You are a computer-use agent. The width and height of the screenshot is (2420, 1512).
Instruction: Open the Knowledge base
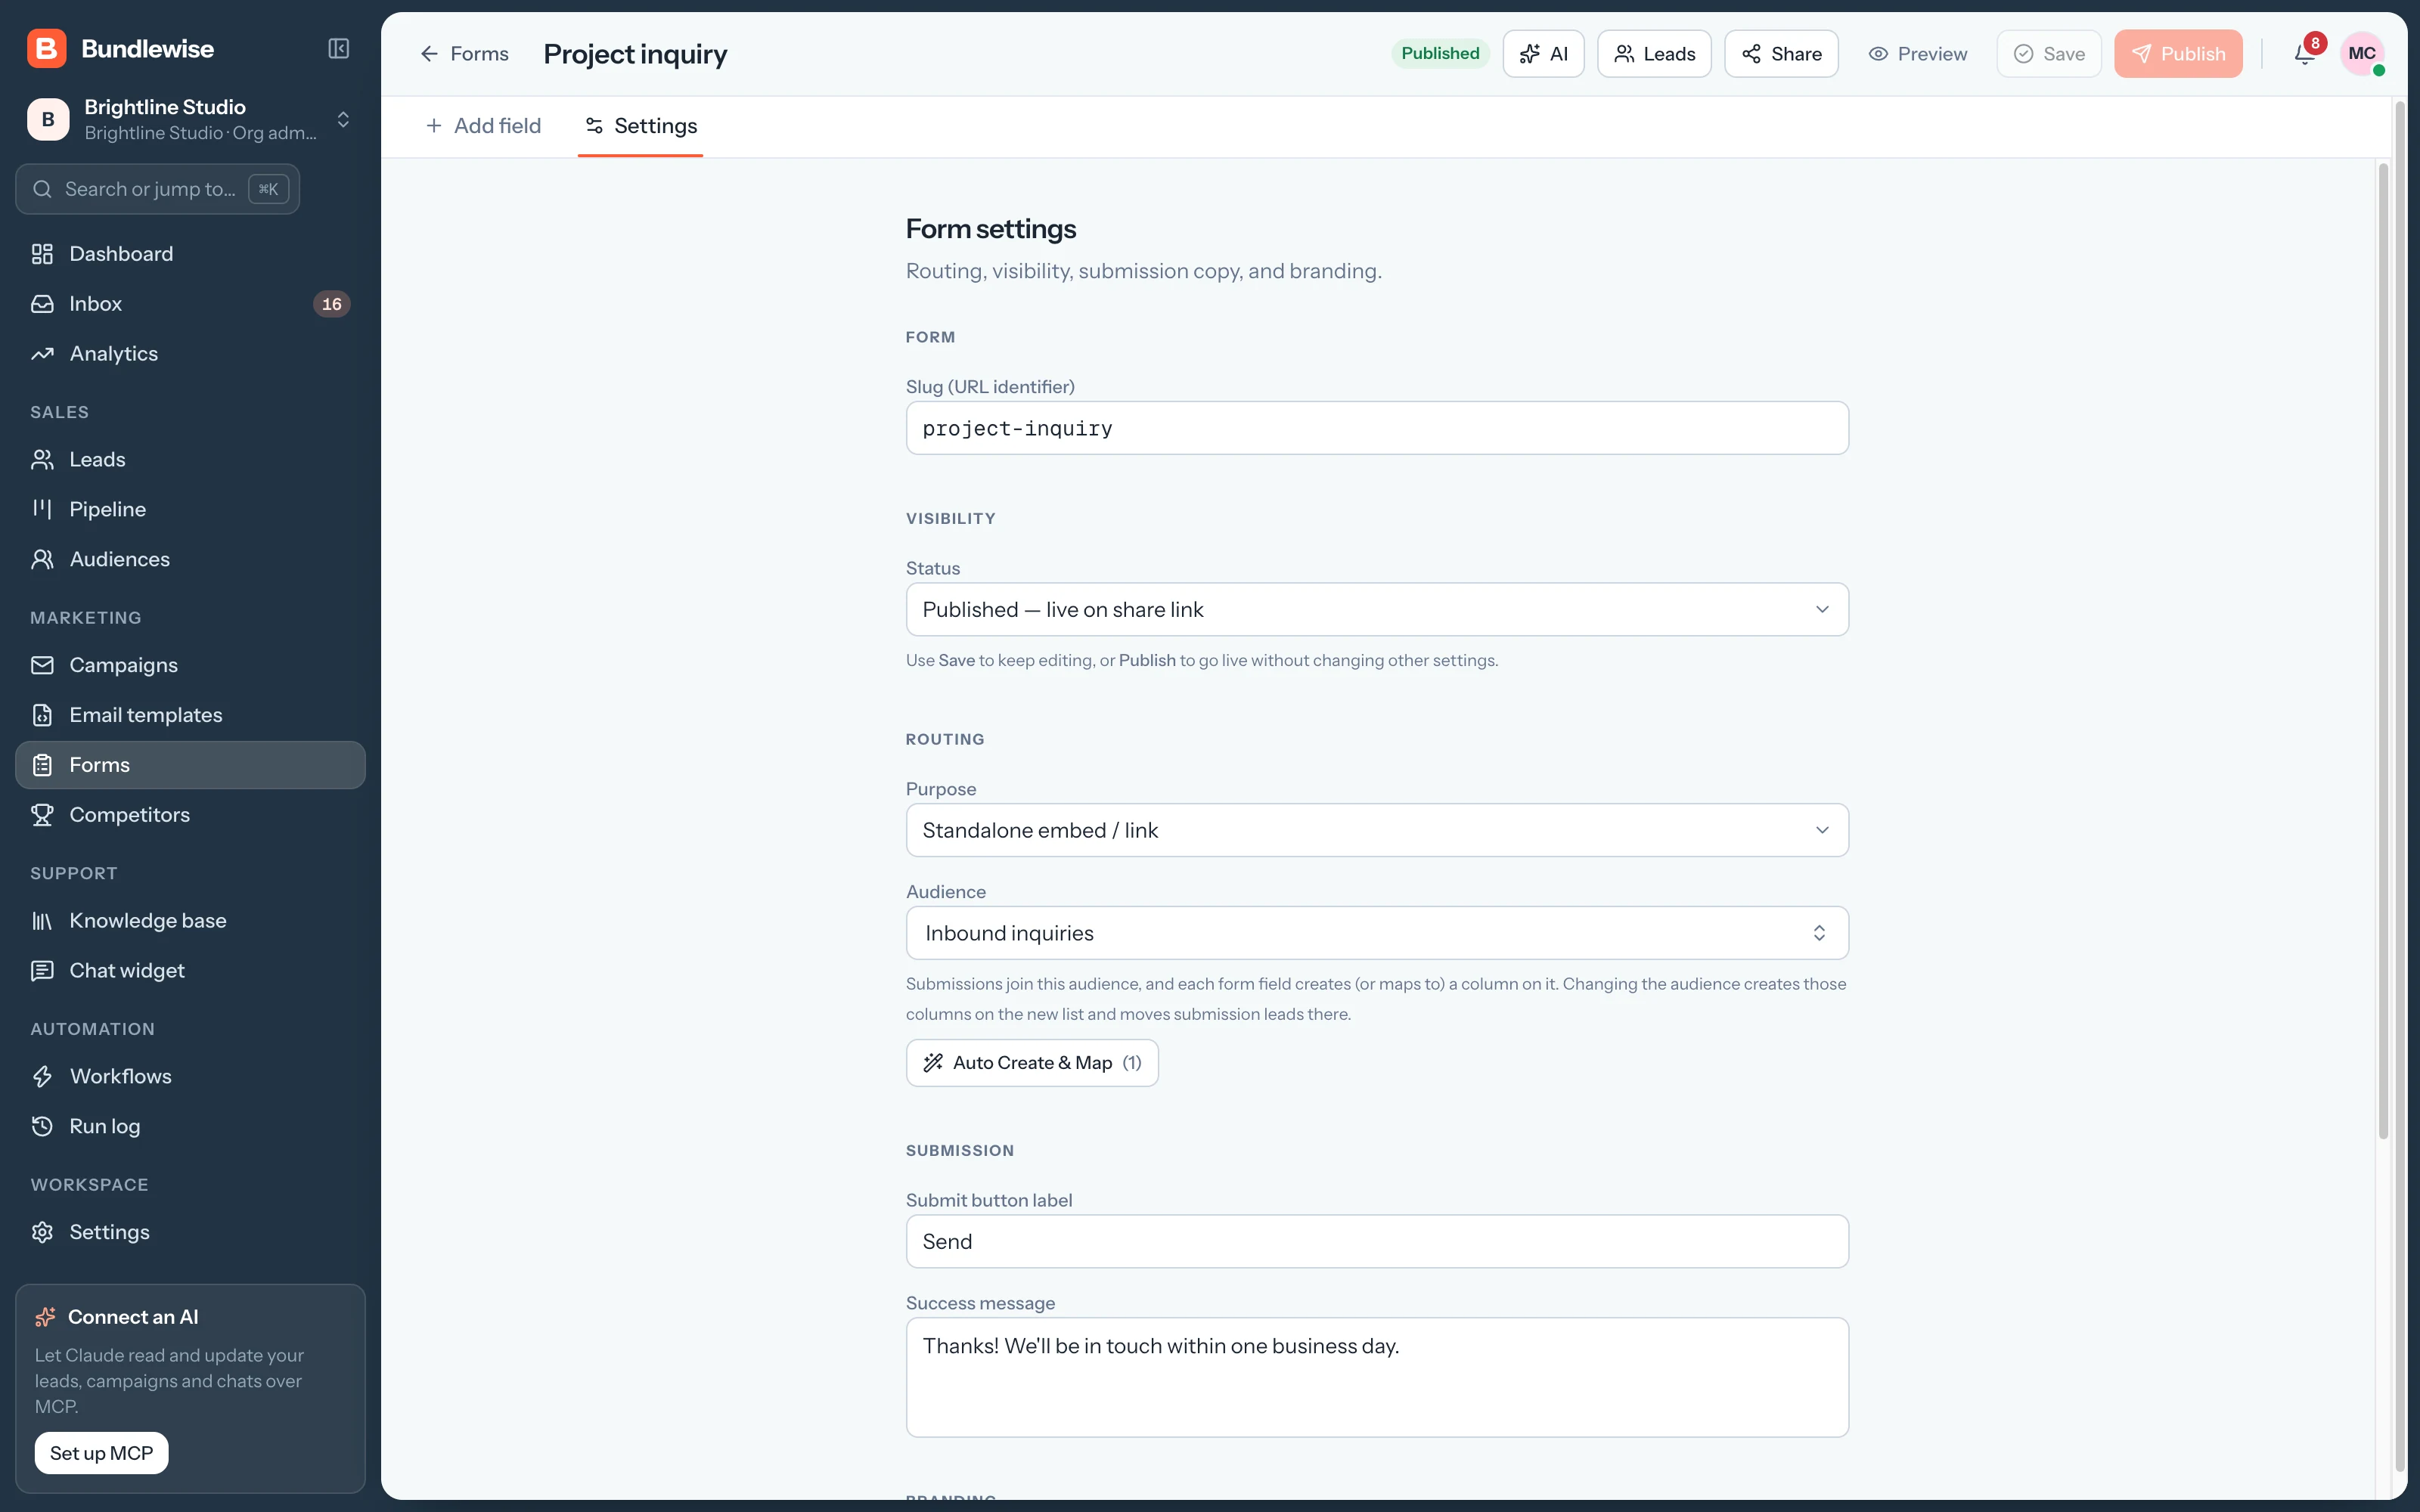coord(190,921)
